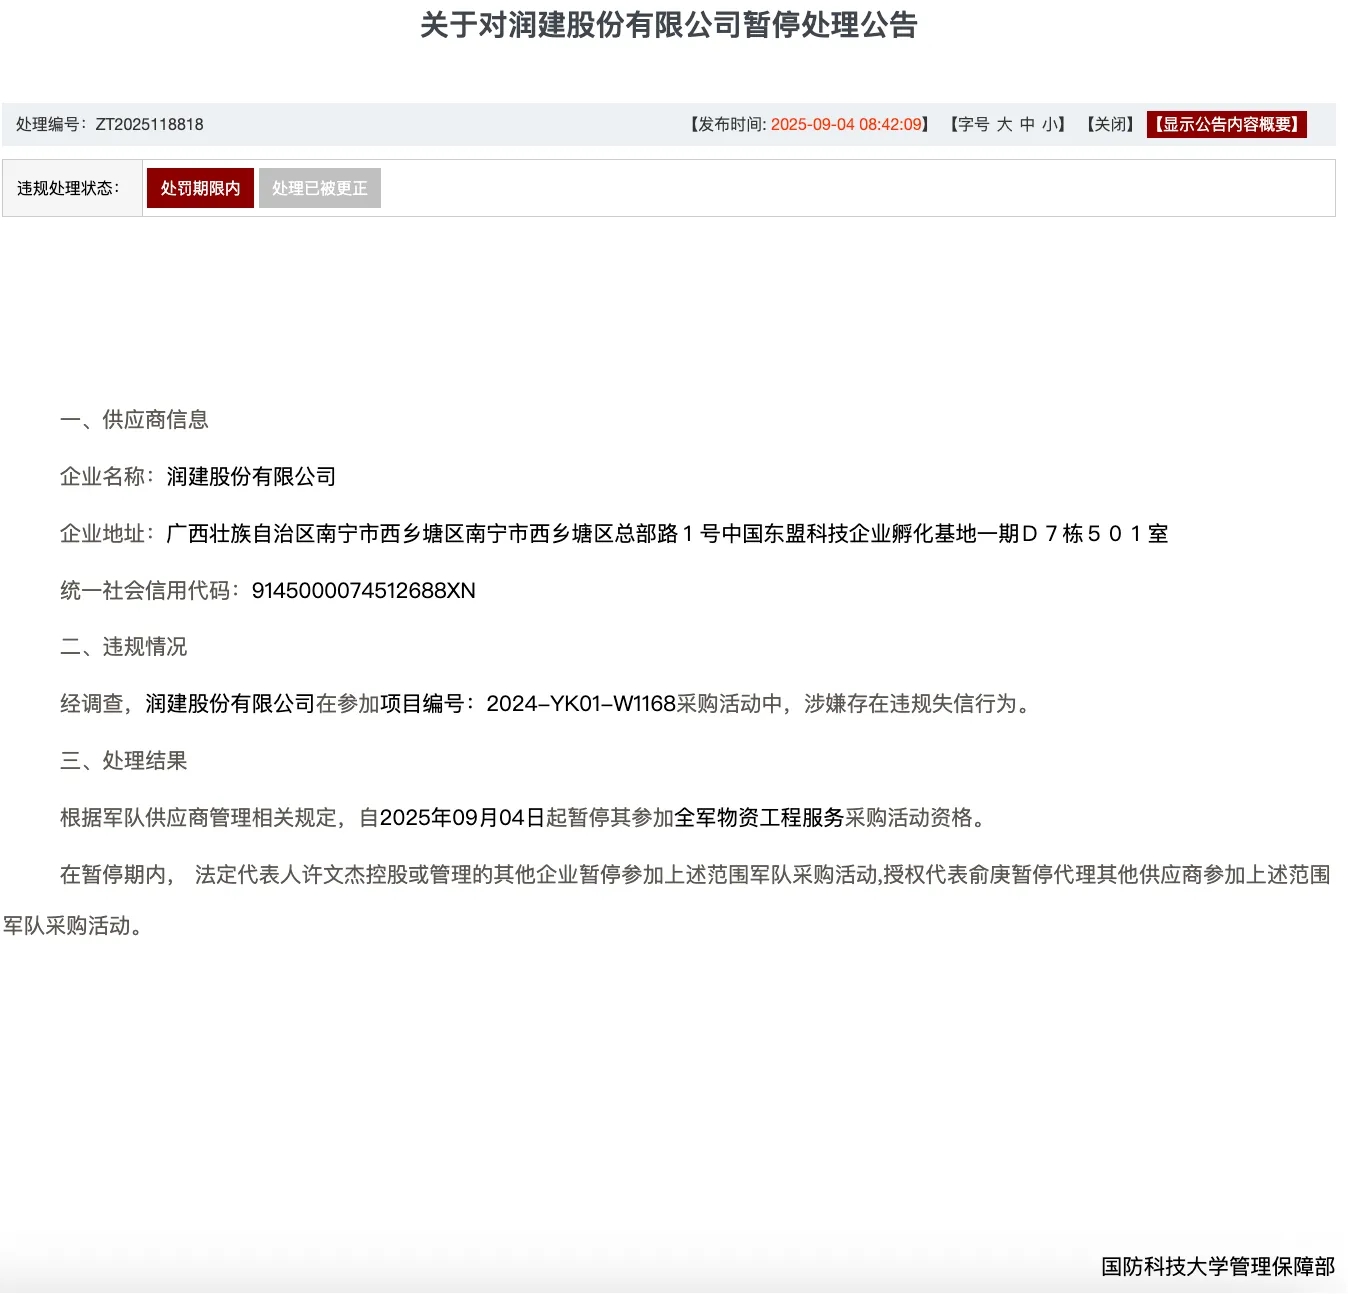The height and width of the screenshot is (1294, 1348).
Task: Click the paragraph starting 在暂停期内
Action: pos(667,900)
